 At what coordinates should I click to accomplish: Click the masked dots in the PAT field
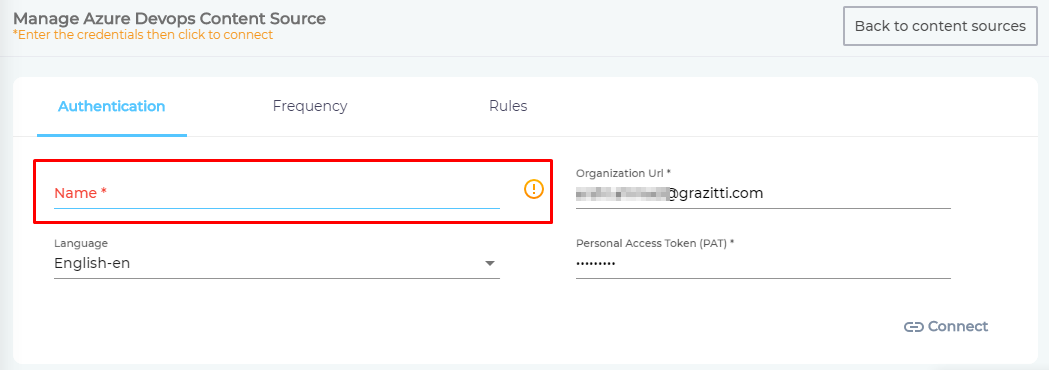(x=595, y=264)
